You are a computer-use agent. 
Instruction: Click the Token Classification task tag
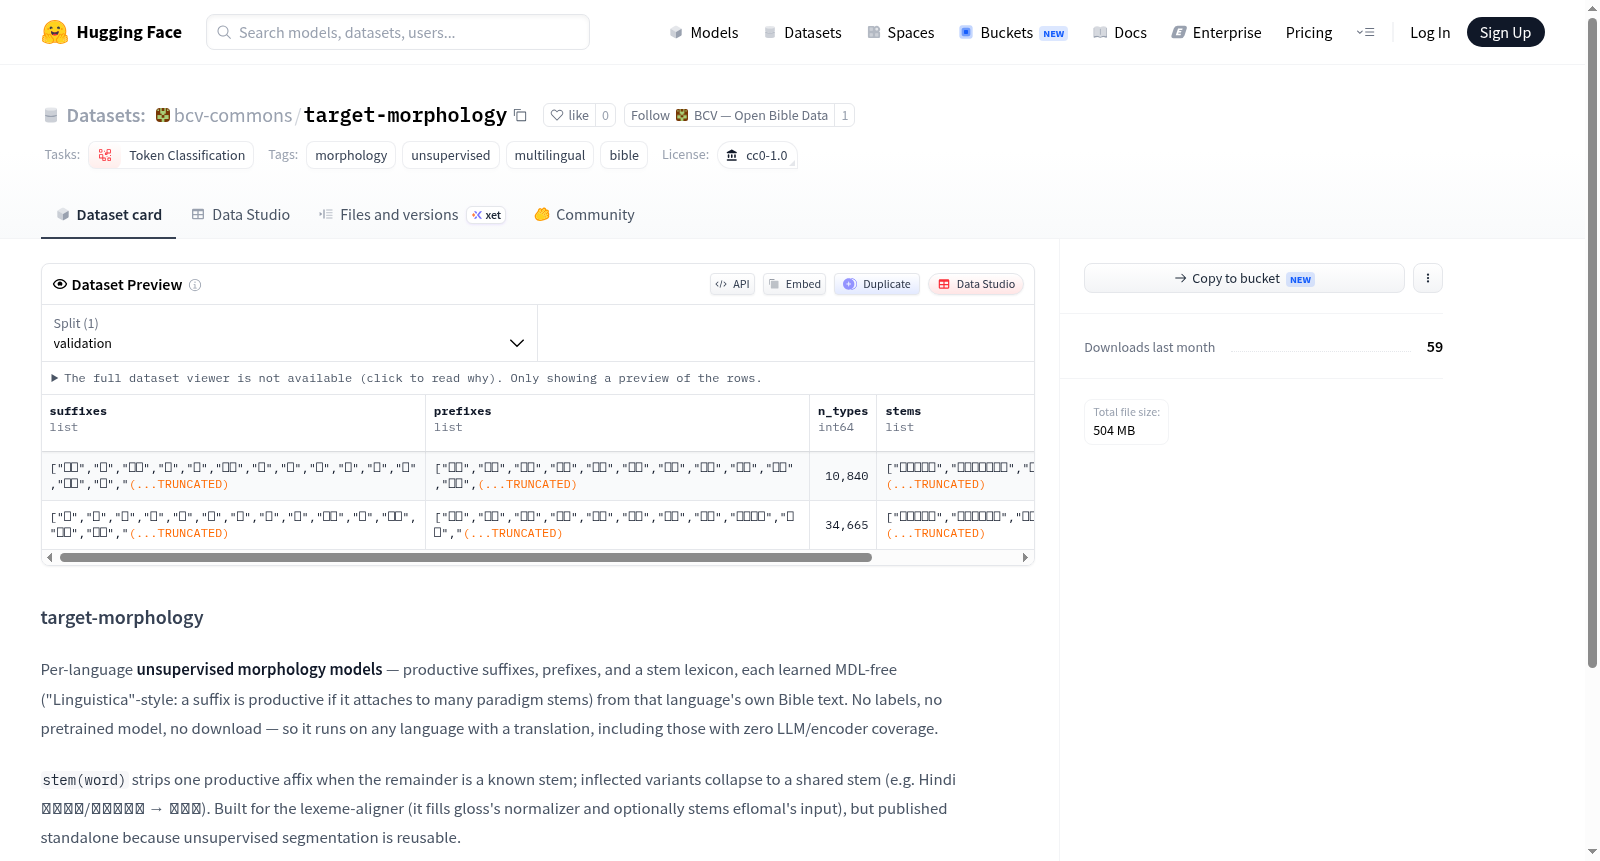point(171,155)
